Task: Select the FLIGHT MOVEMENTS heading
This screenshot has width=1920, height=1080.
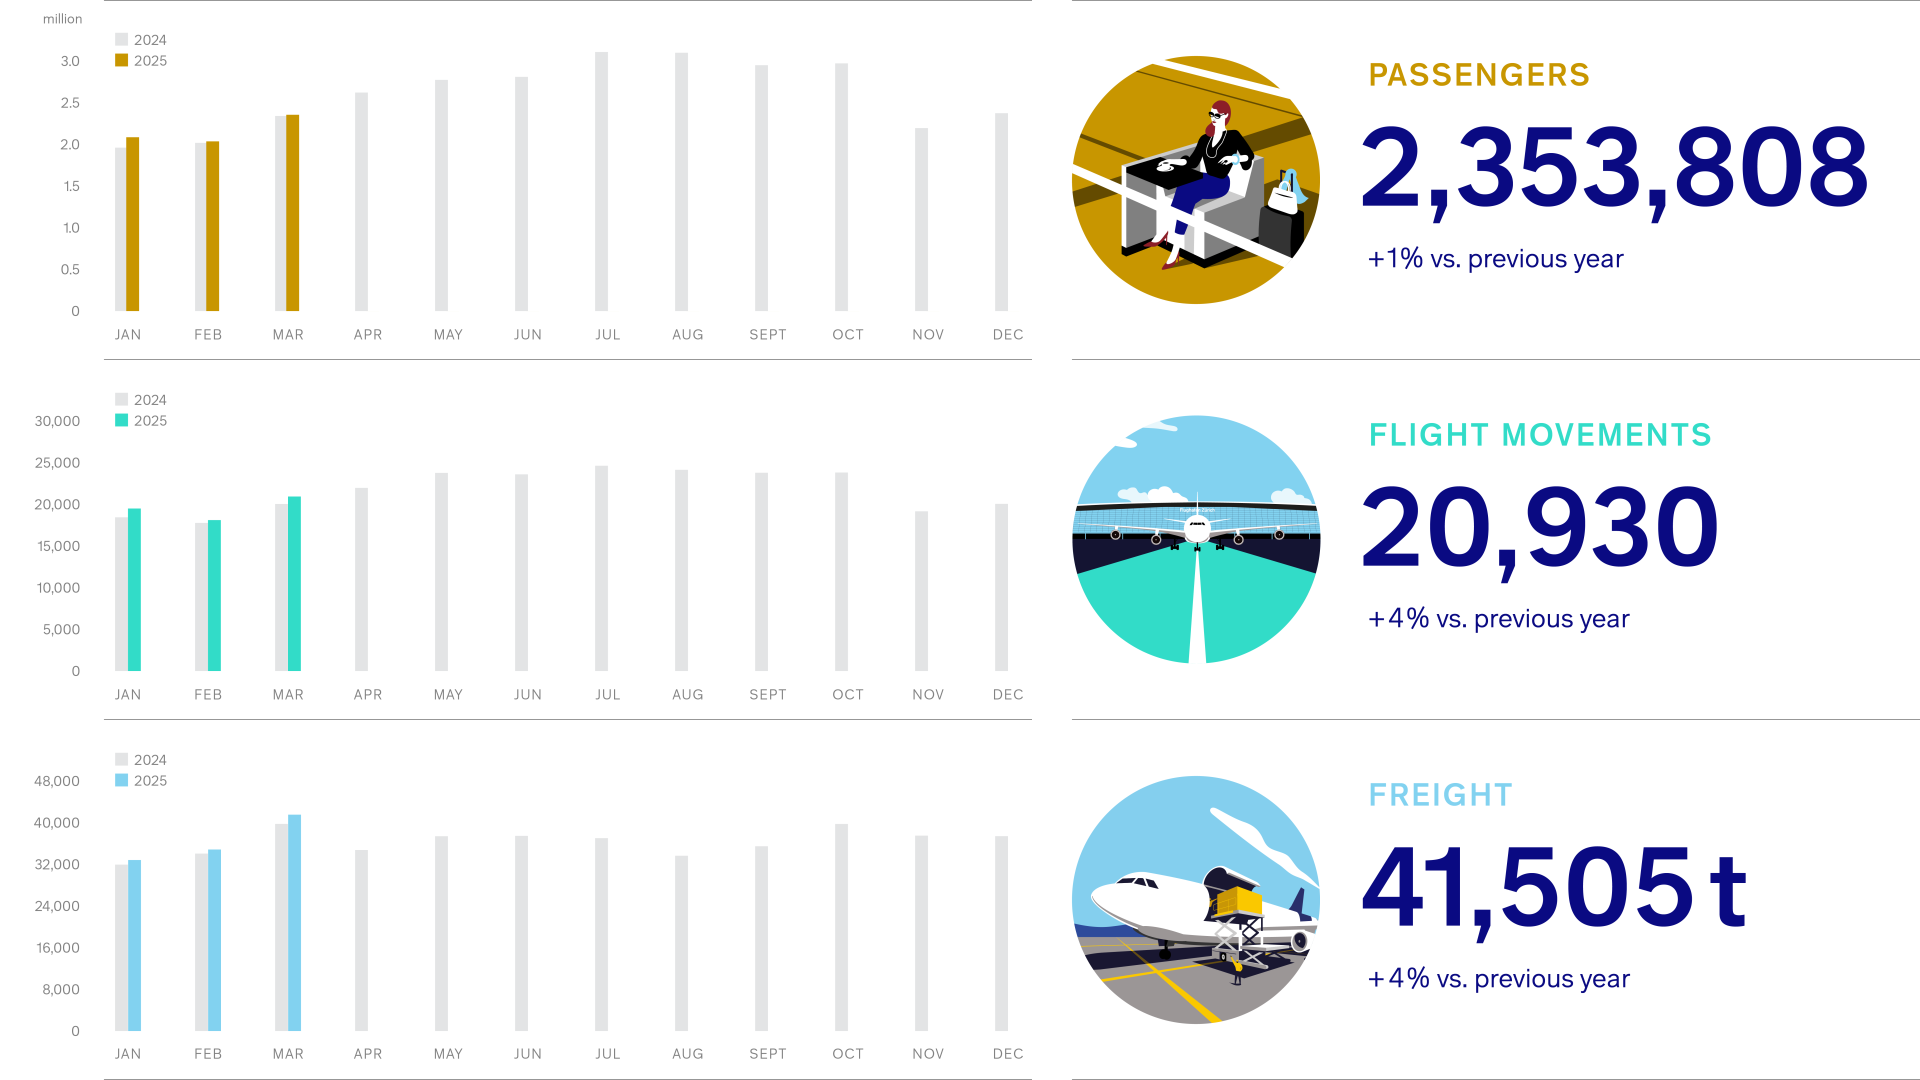Action: [1539, 435]
